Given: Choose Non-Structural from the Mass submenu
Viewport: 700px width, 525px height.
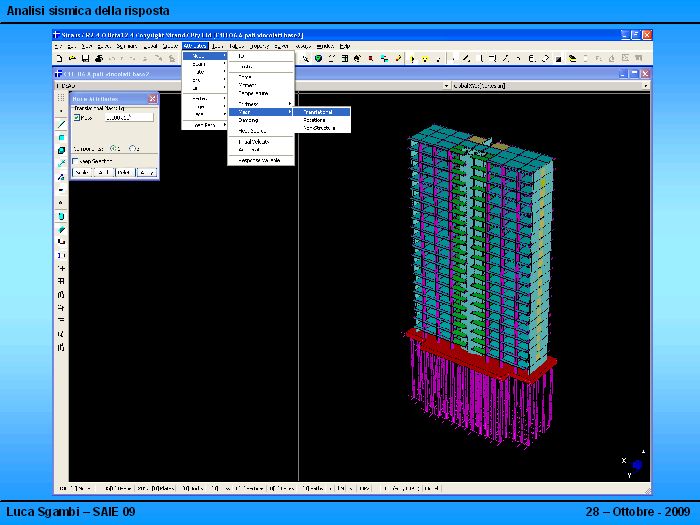Looking at the screenshot, I should pos(320,129).
